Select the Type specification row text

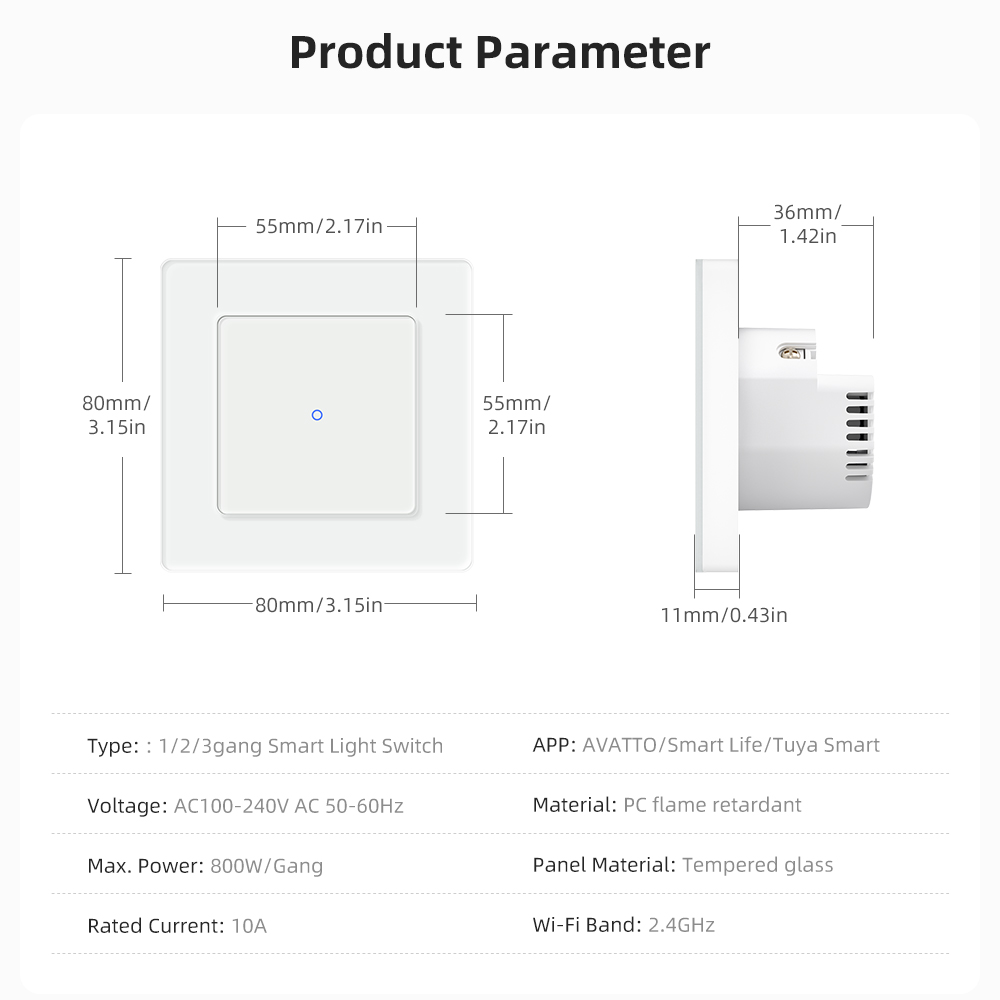point(265,746)
